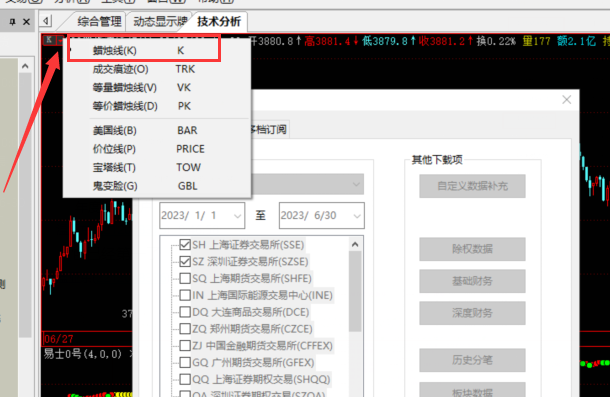Click the 低3879.8 value
The image size is (610, 397).
coord(384,41)
